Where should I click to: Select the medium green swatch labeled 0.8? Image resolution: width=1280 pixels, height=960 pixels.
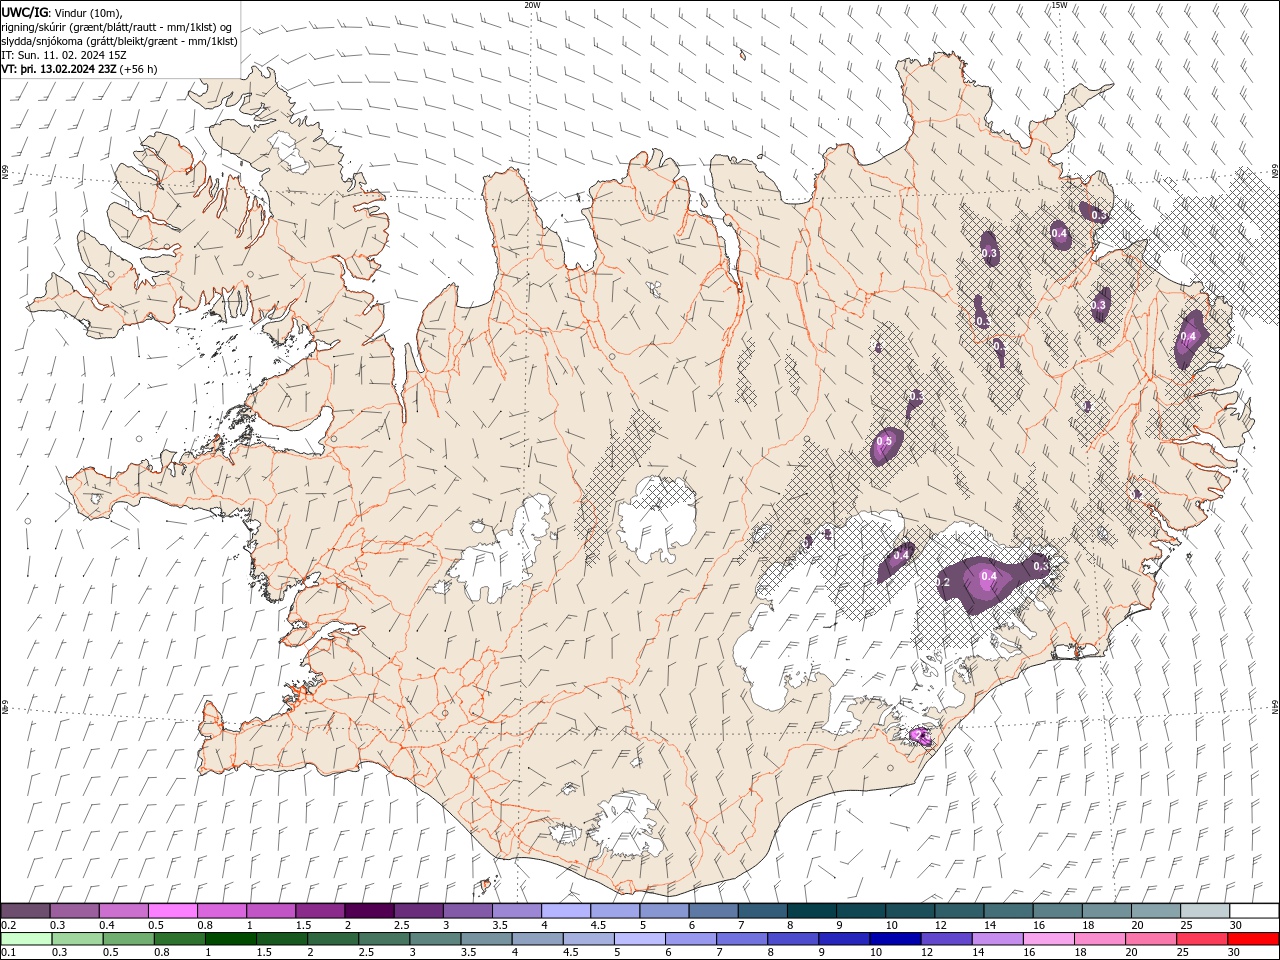point(178,939)
